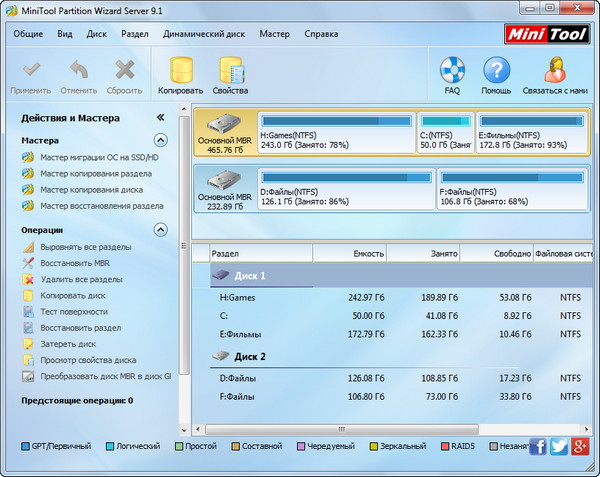Sort by the Емкость column header
Image resolution: width=600 pixels, height=477 pixels.
[350, 253]
